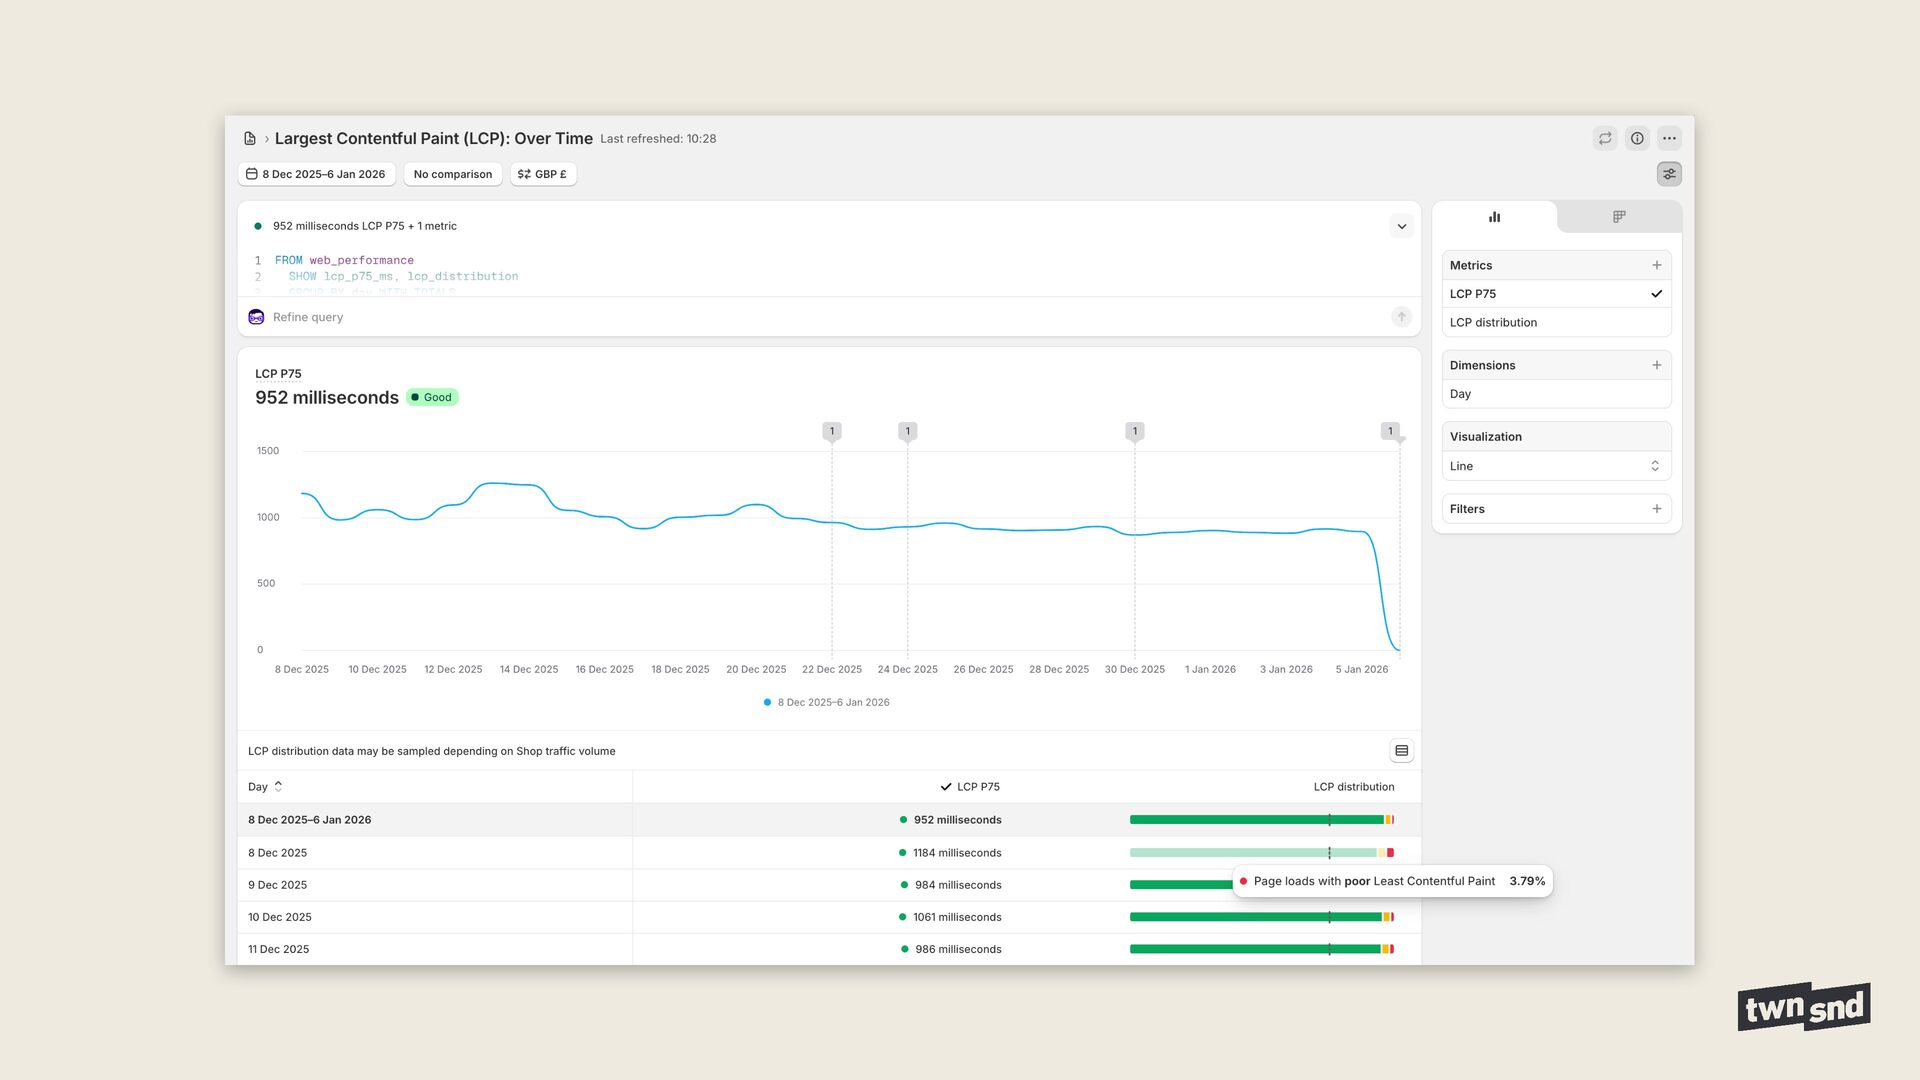1920x1080 pixels.
Task: Toggle the configuration sliders panel icon
Action: pyautogui.click(x=1669, y=174)
